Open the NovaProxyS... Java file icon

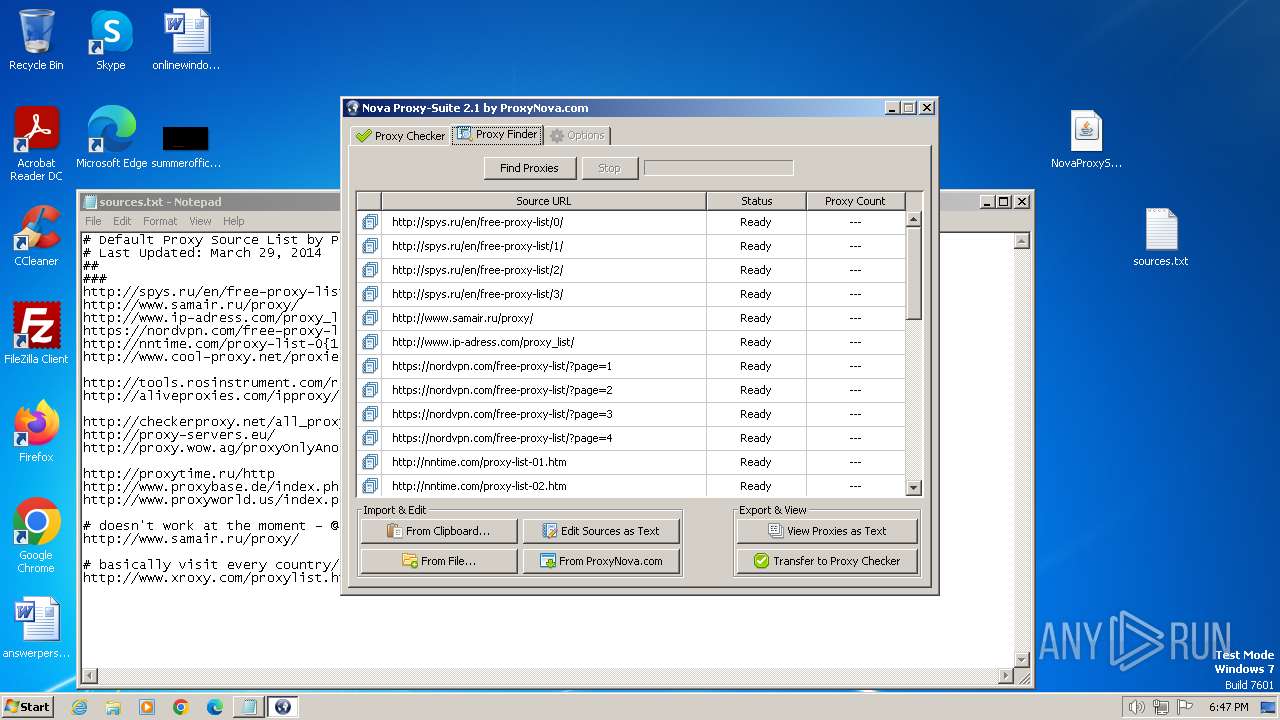(1086, 140)
